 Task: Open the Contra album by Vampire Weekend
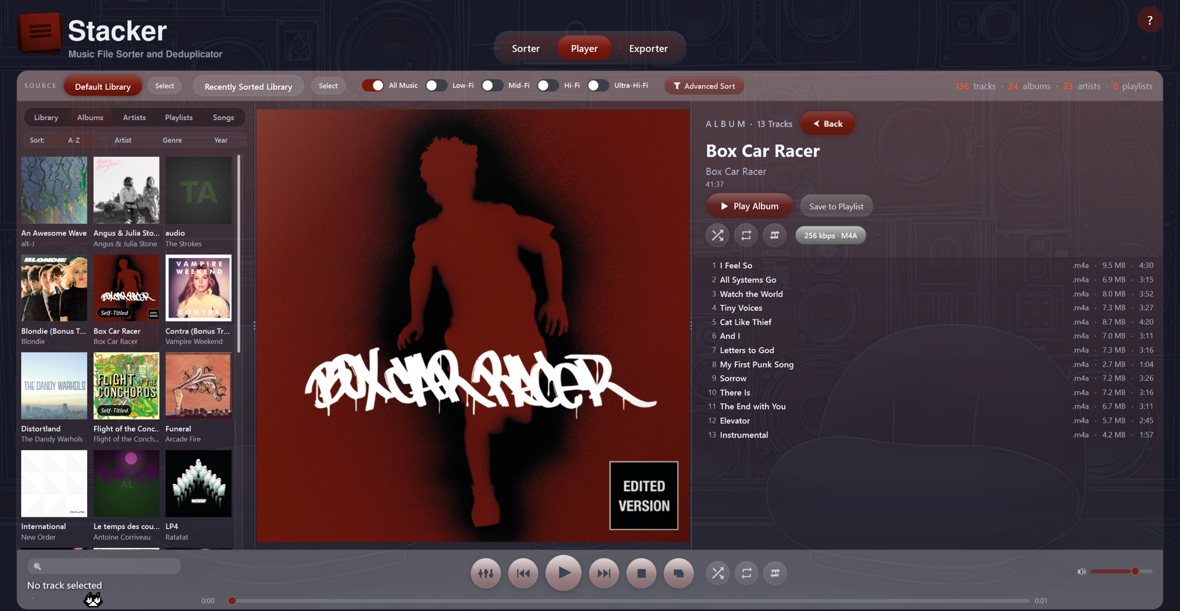coord(199,287)
